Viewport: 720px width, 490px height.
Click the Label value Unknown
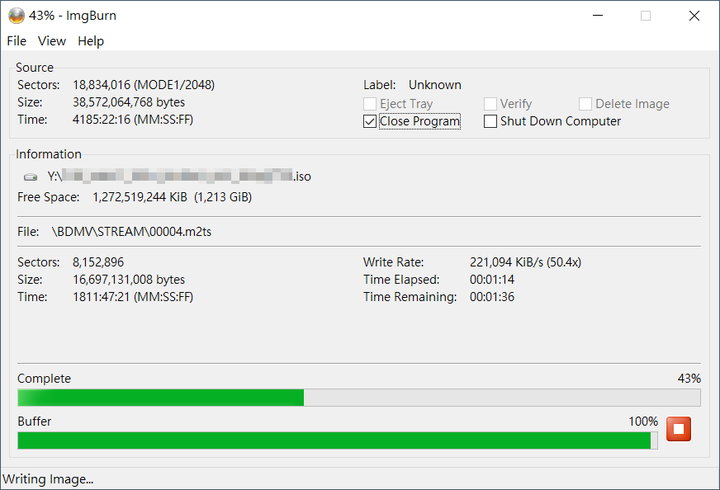coord(435,85)
